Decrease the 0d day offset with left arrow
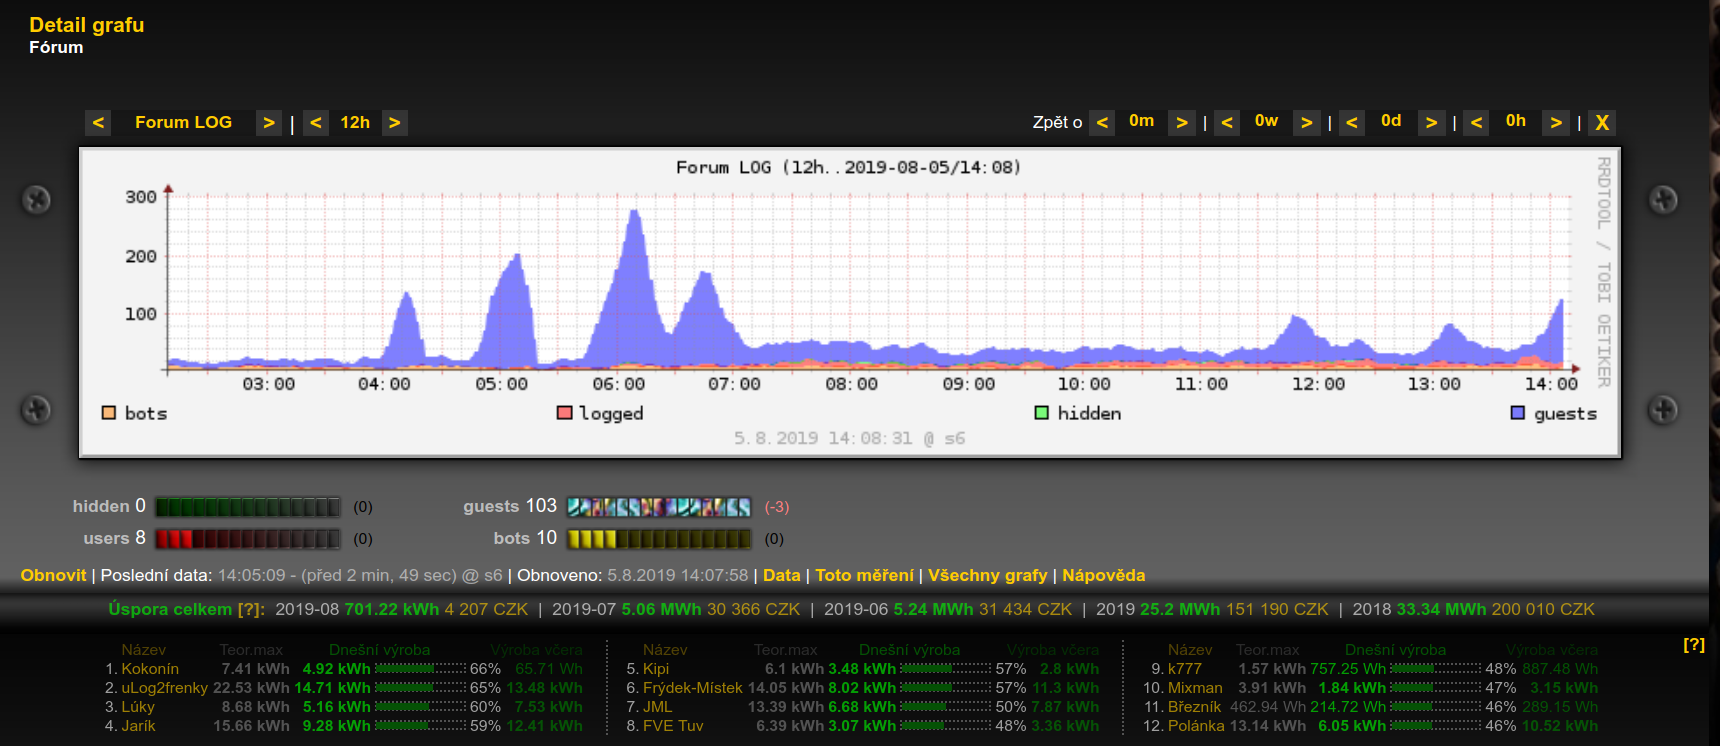 pyautogui.click(x=1352, y=123)
